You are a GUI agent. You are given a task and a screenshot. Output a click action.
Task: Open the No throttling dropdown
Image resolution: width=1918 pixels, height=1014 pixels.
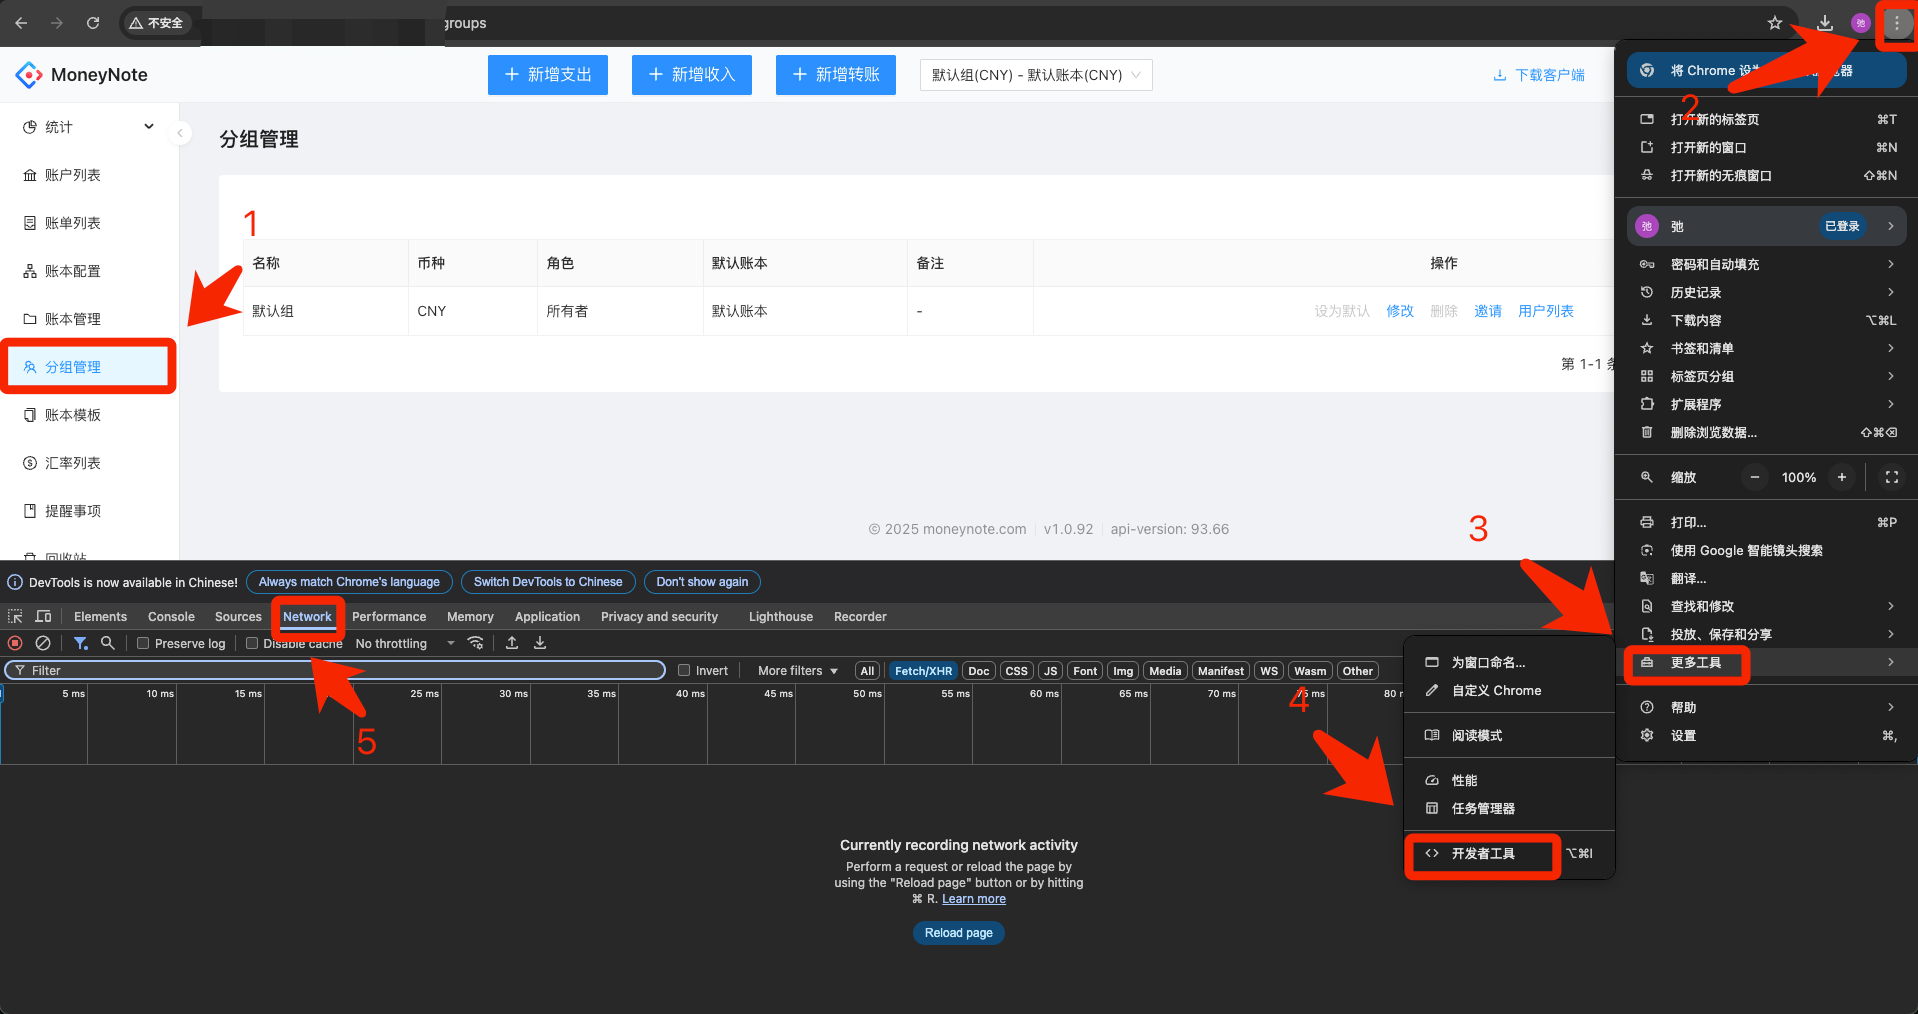click(405, 643)
